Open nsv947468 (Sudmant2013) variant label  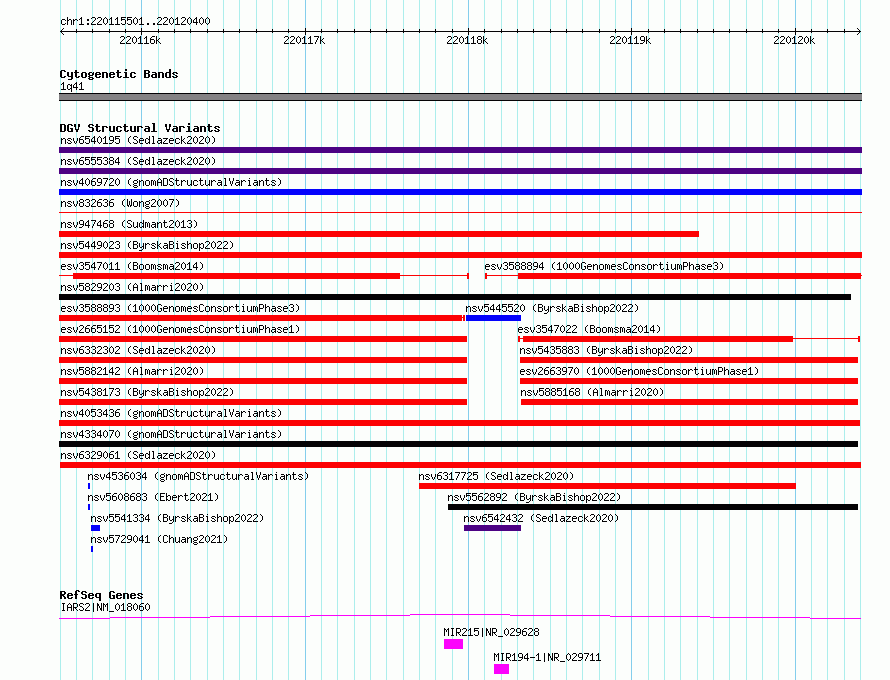[129, 224]
